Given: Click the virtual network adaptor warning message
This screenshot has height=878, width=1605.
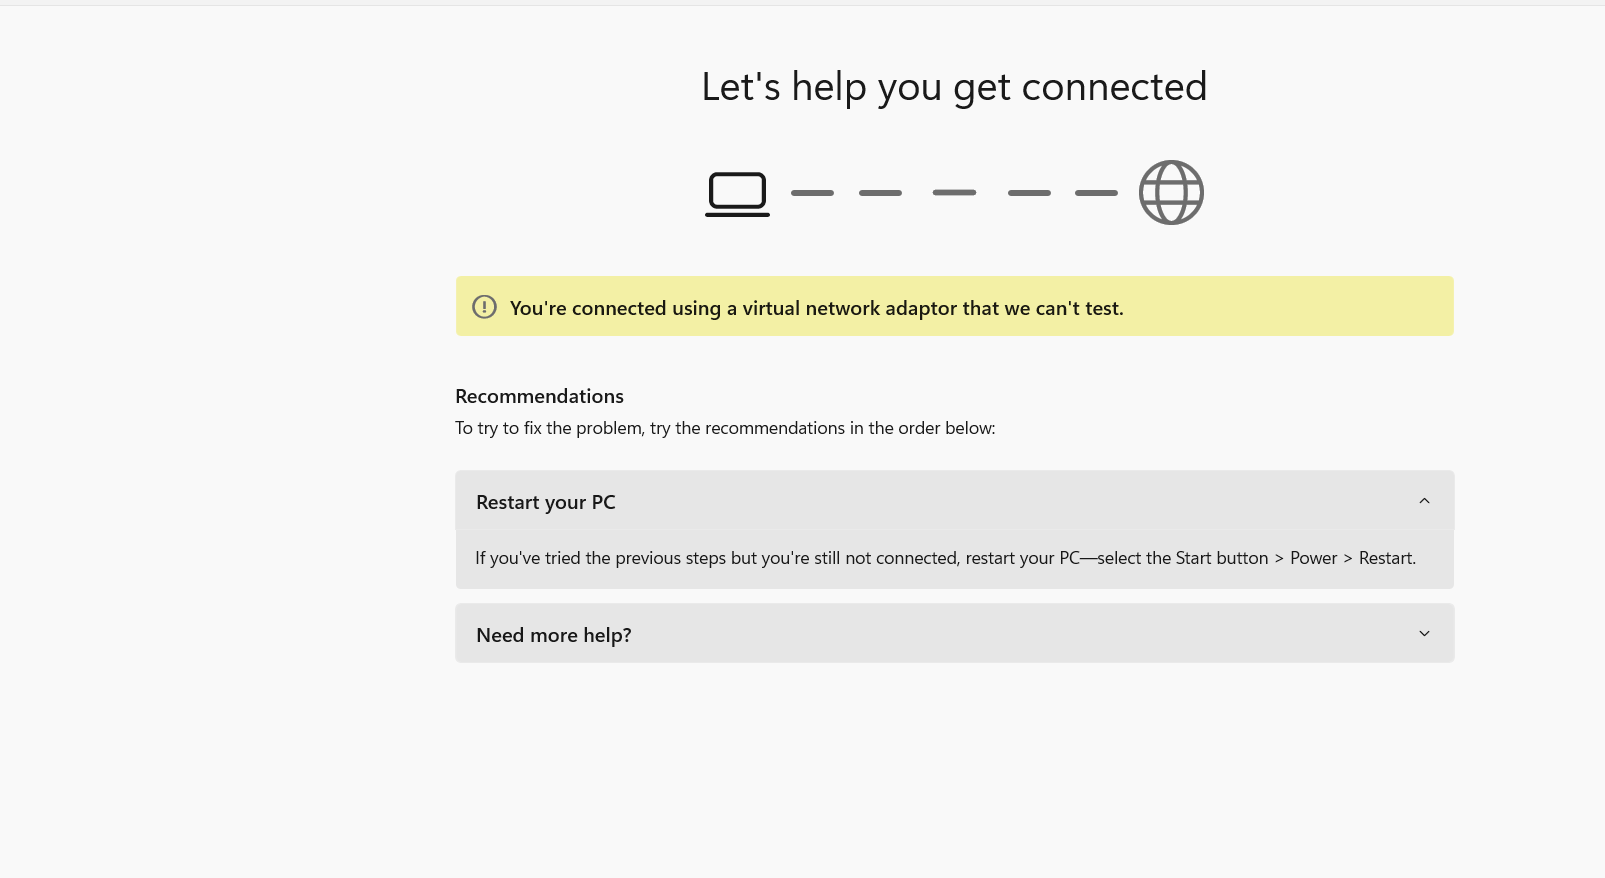Looking at the screenshot, I should click(x=816, y=308).
